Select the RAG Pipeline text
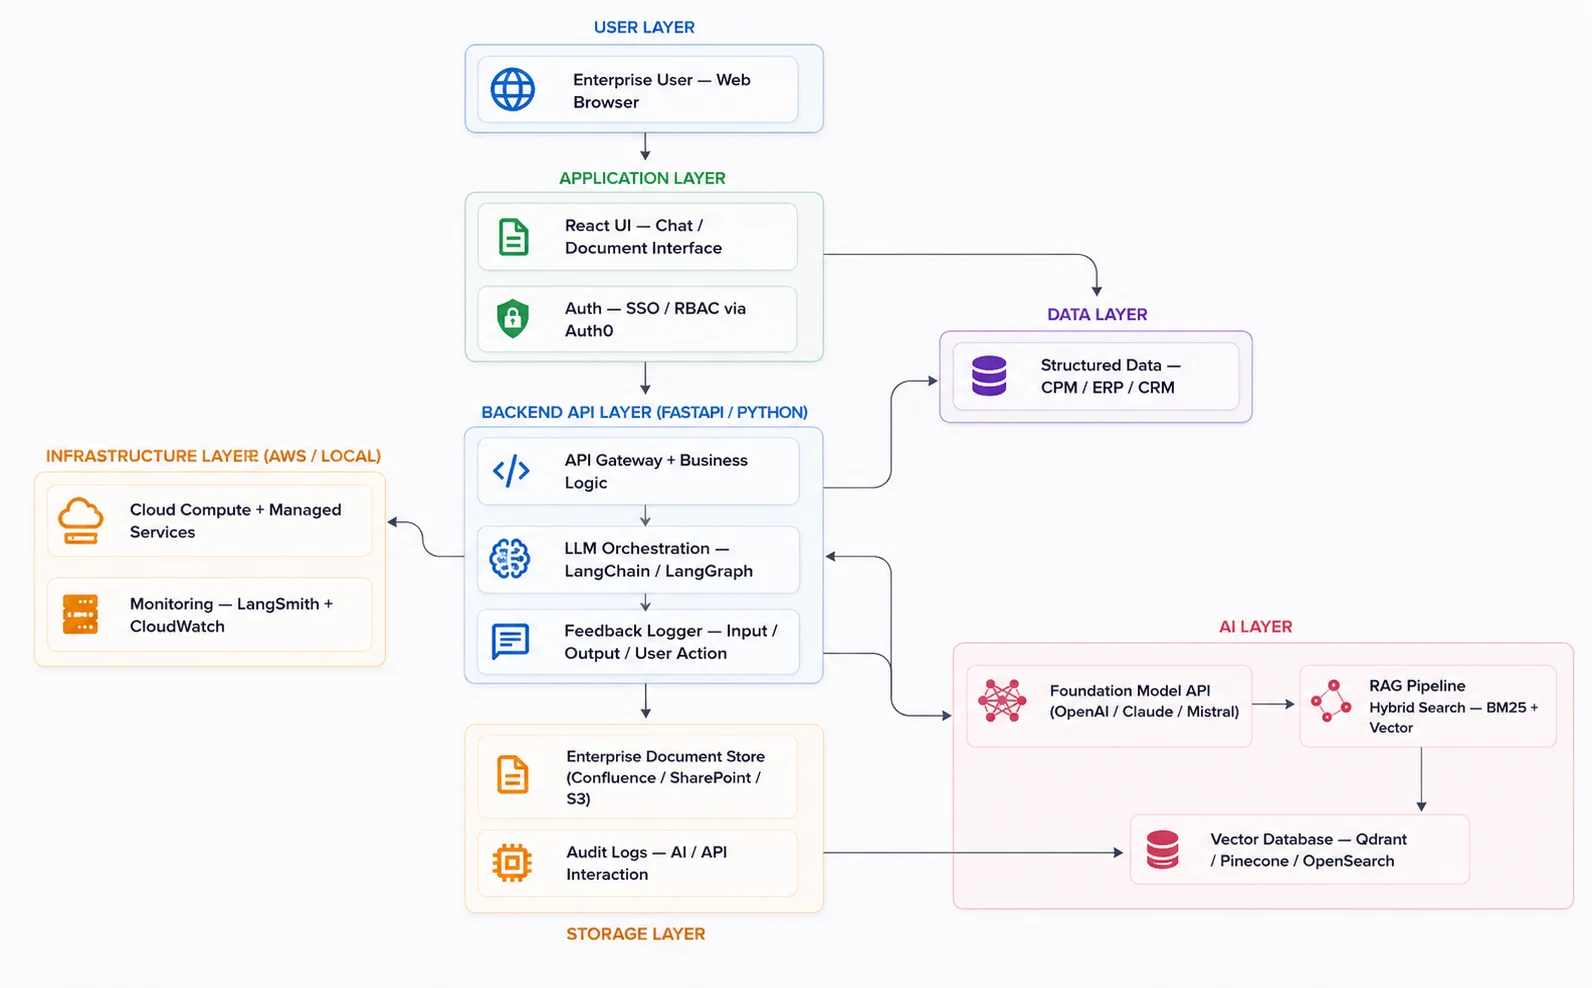This screenshot has height=988, width=1592. point(1417,686)
